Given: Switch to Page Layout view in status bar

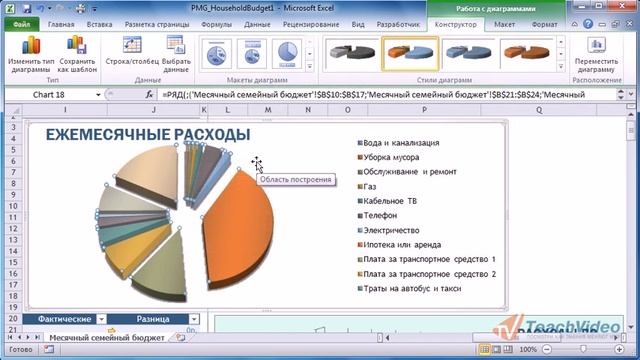Looking at the screenshot, I should point(496,349).
